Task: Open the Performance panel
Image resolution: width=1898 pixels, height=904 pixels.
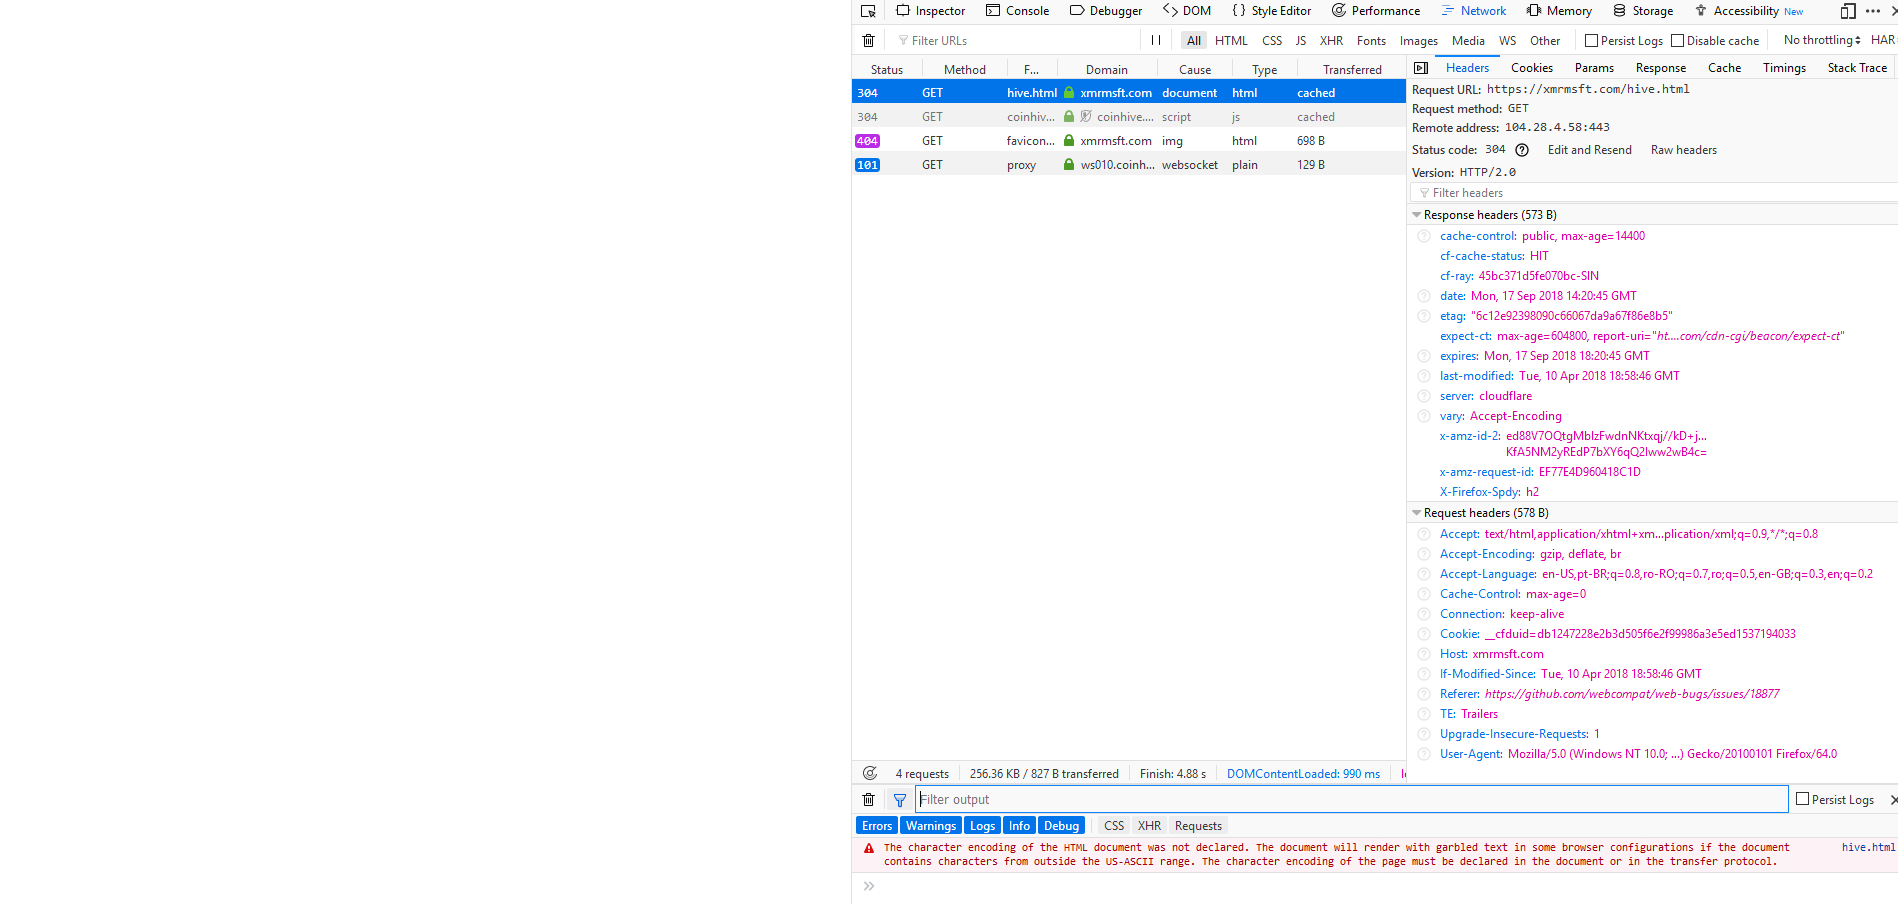Action: tap(1376, 11)
